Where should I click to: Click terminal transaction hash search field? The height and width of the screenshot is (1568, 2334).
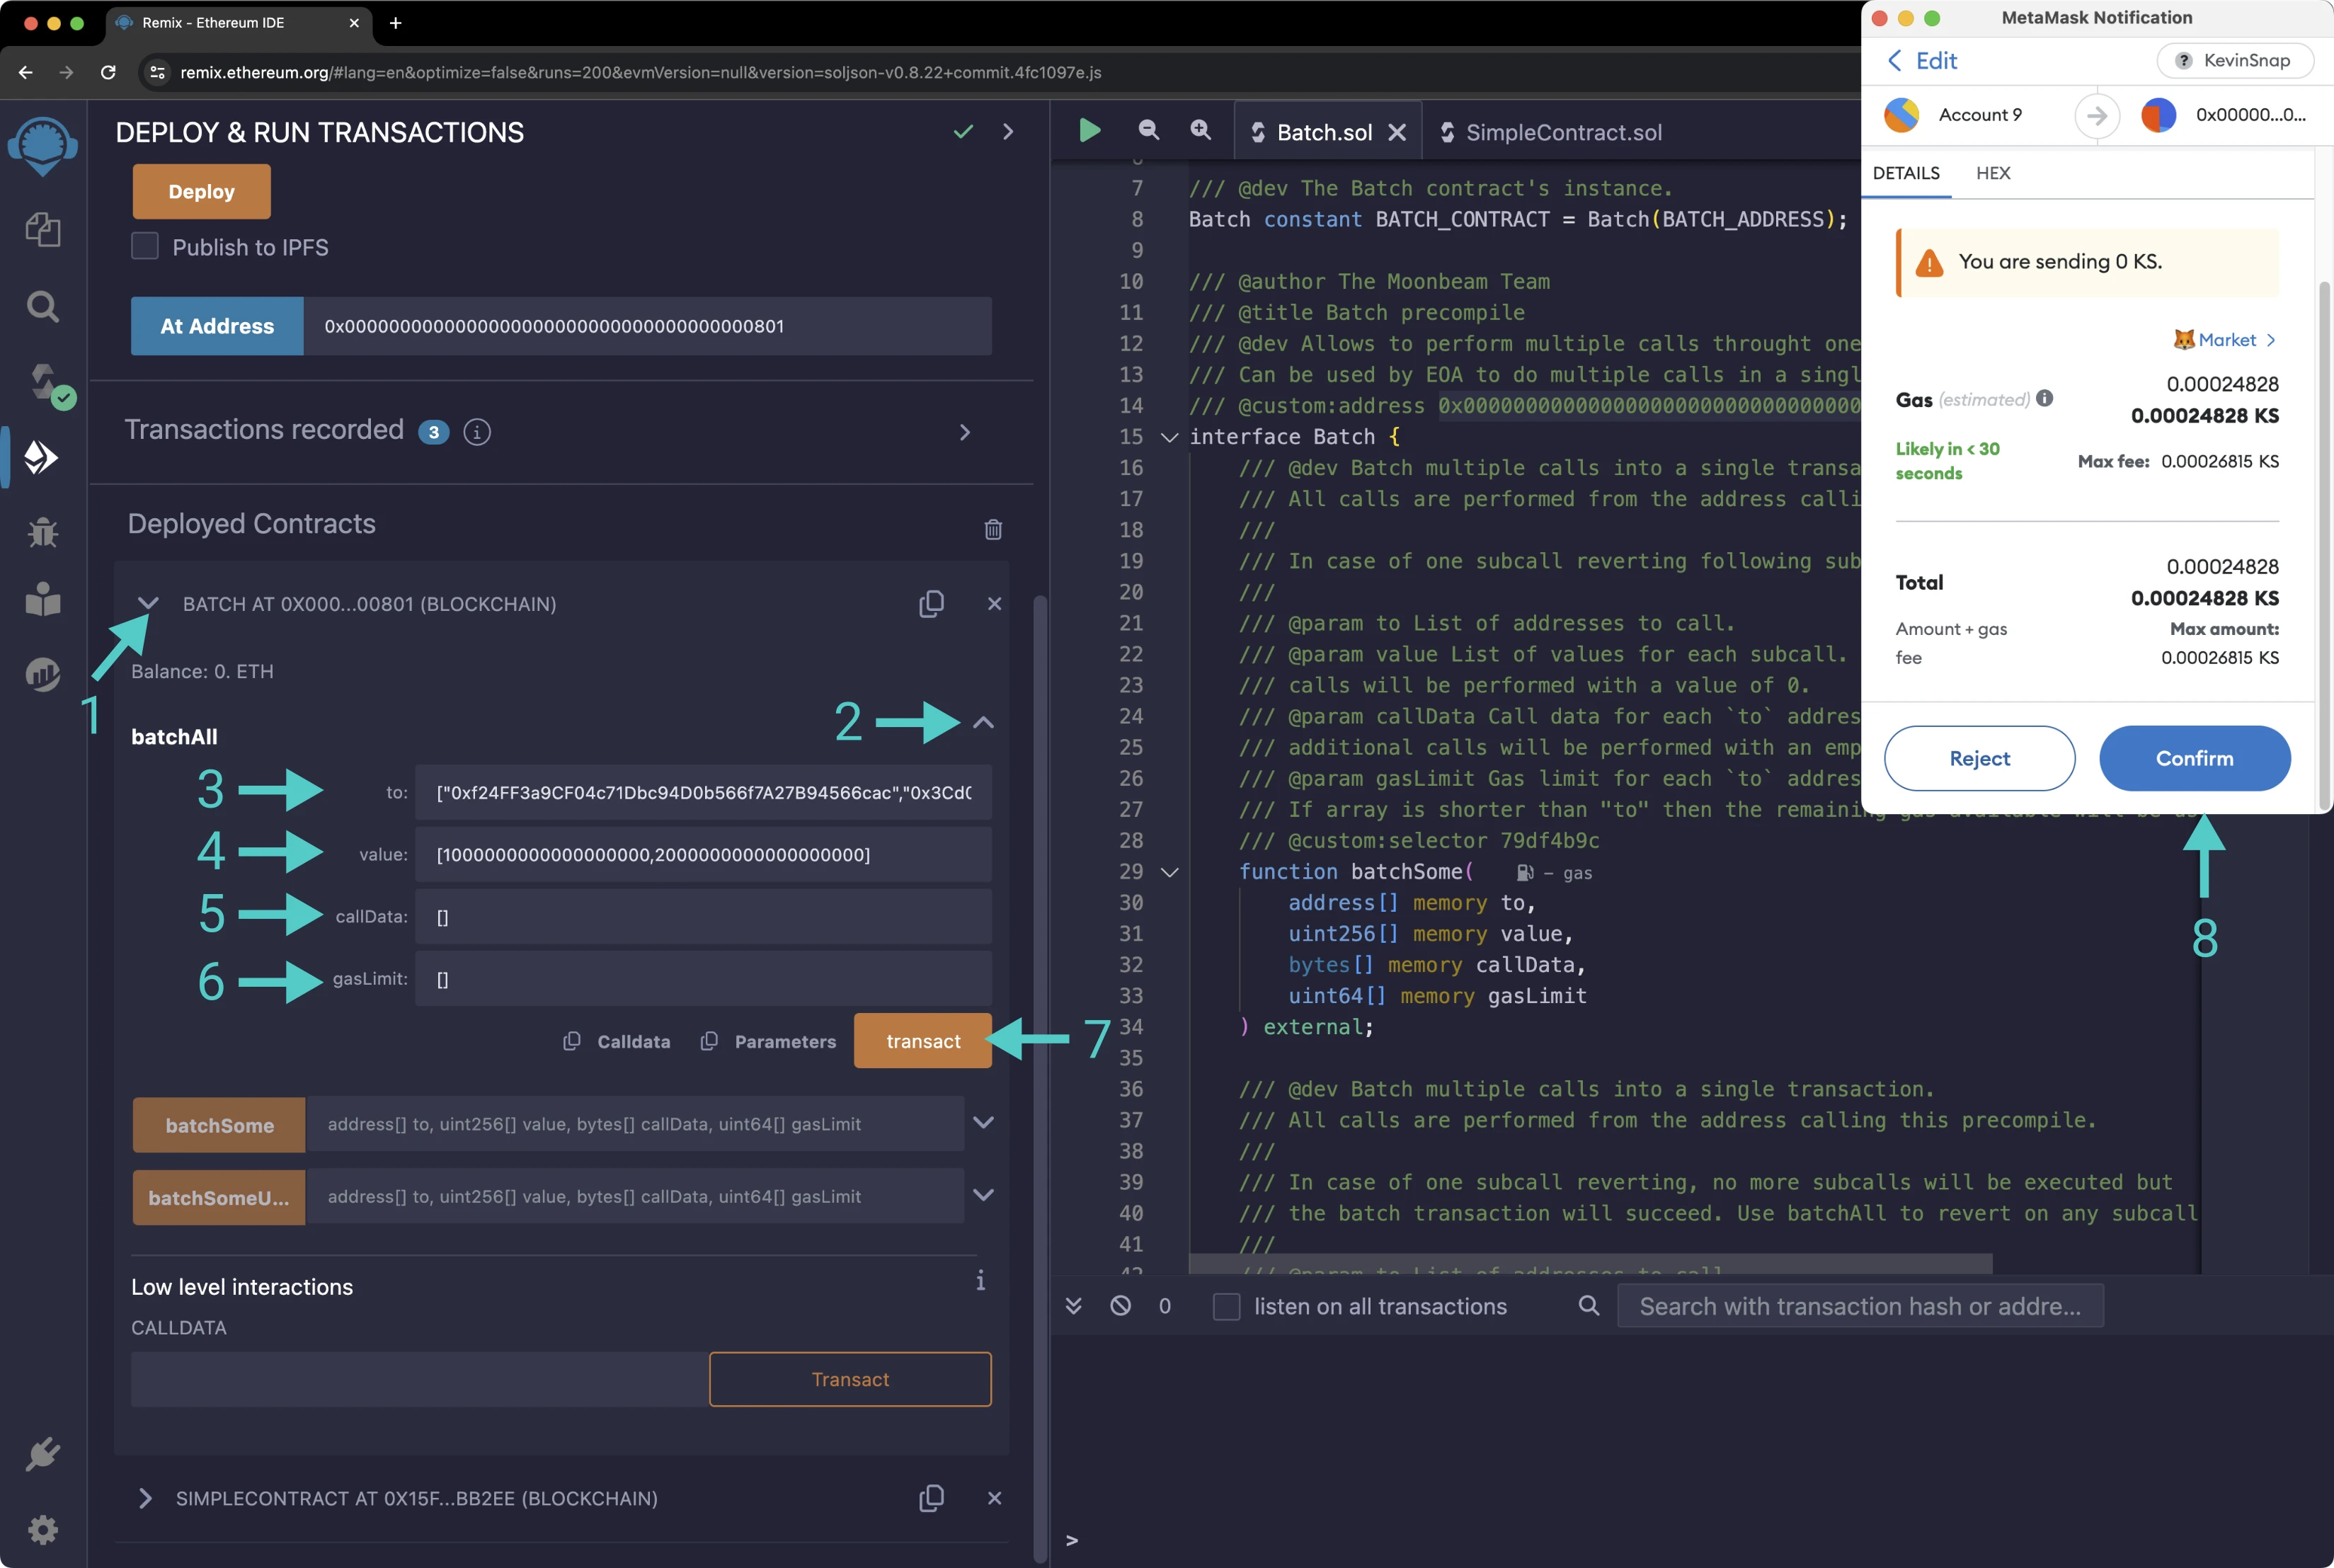point(1860,1306)
